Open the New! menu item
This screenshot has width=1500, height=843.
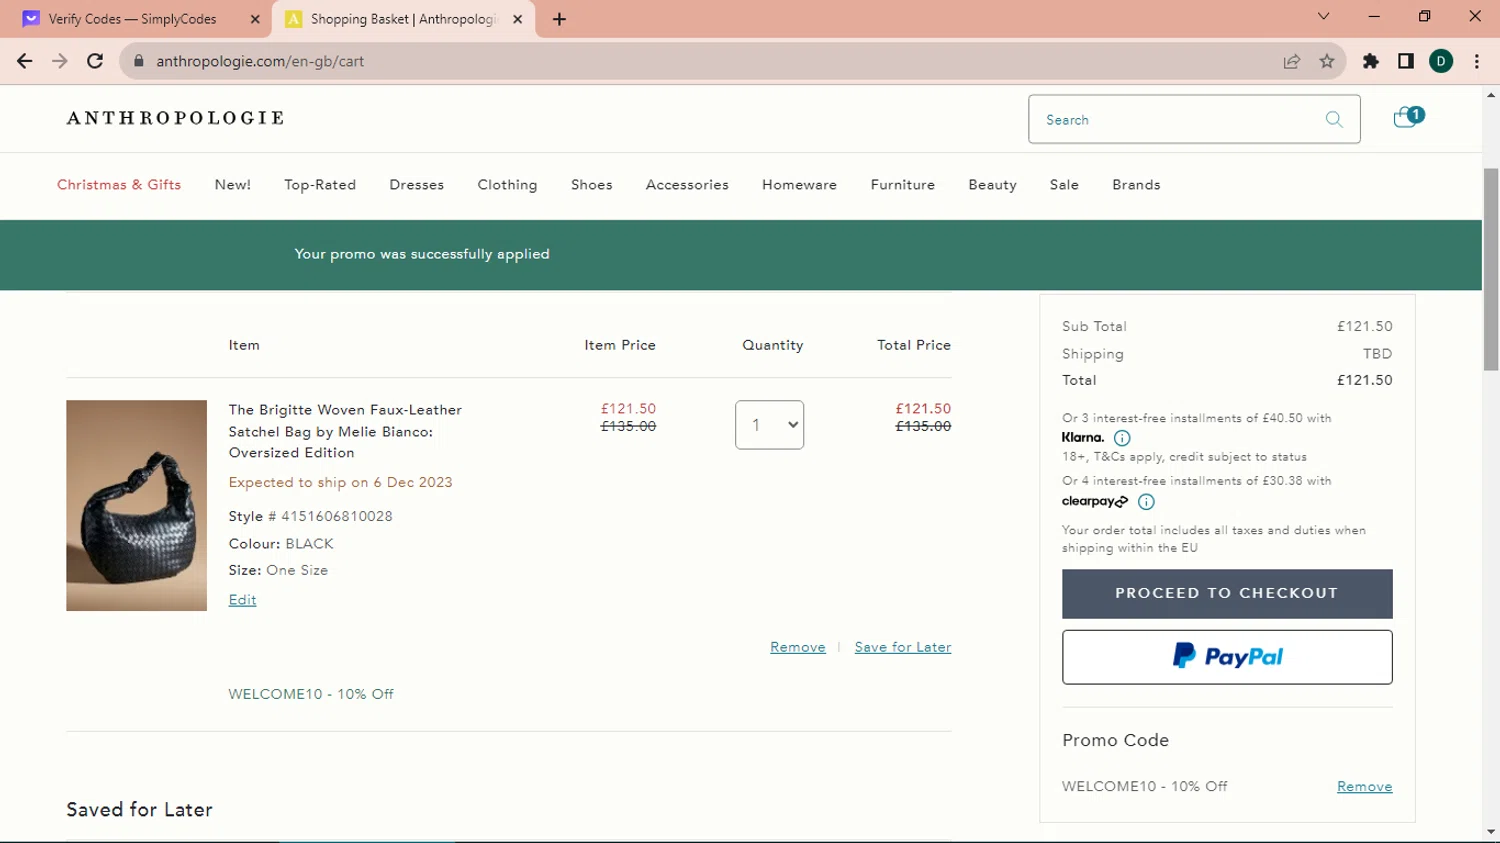click(233, 185)
